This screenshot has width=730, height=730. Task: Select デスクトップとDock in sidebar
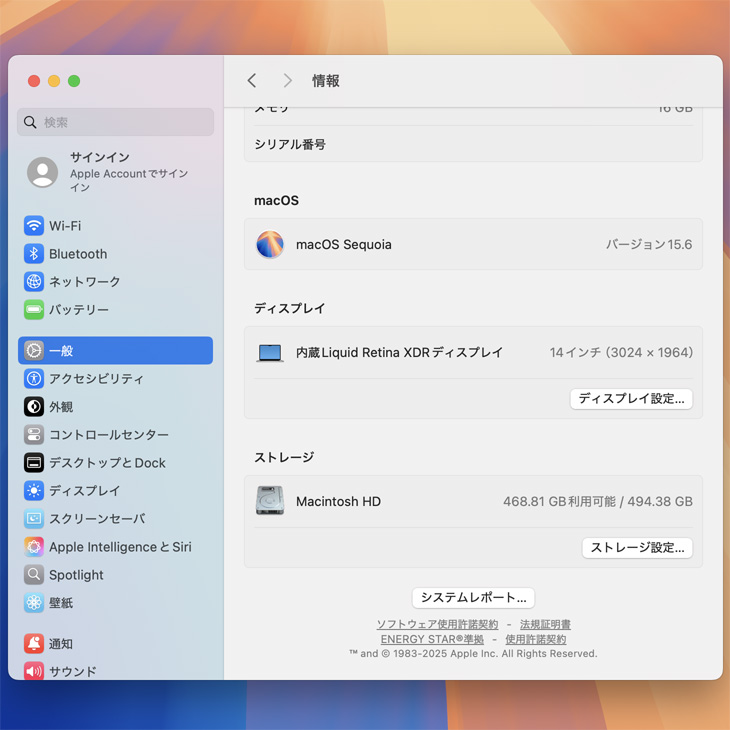click(x=107, y=463)
